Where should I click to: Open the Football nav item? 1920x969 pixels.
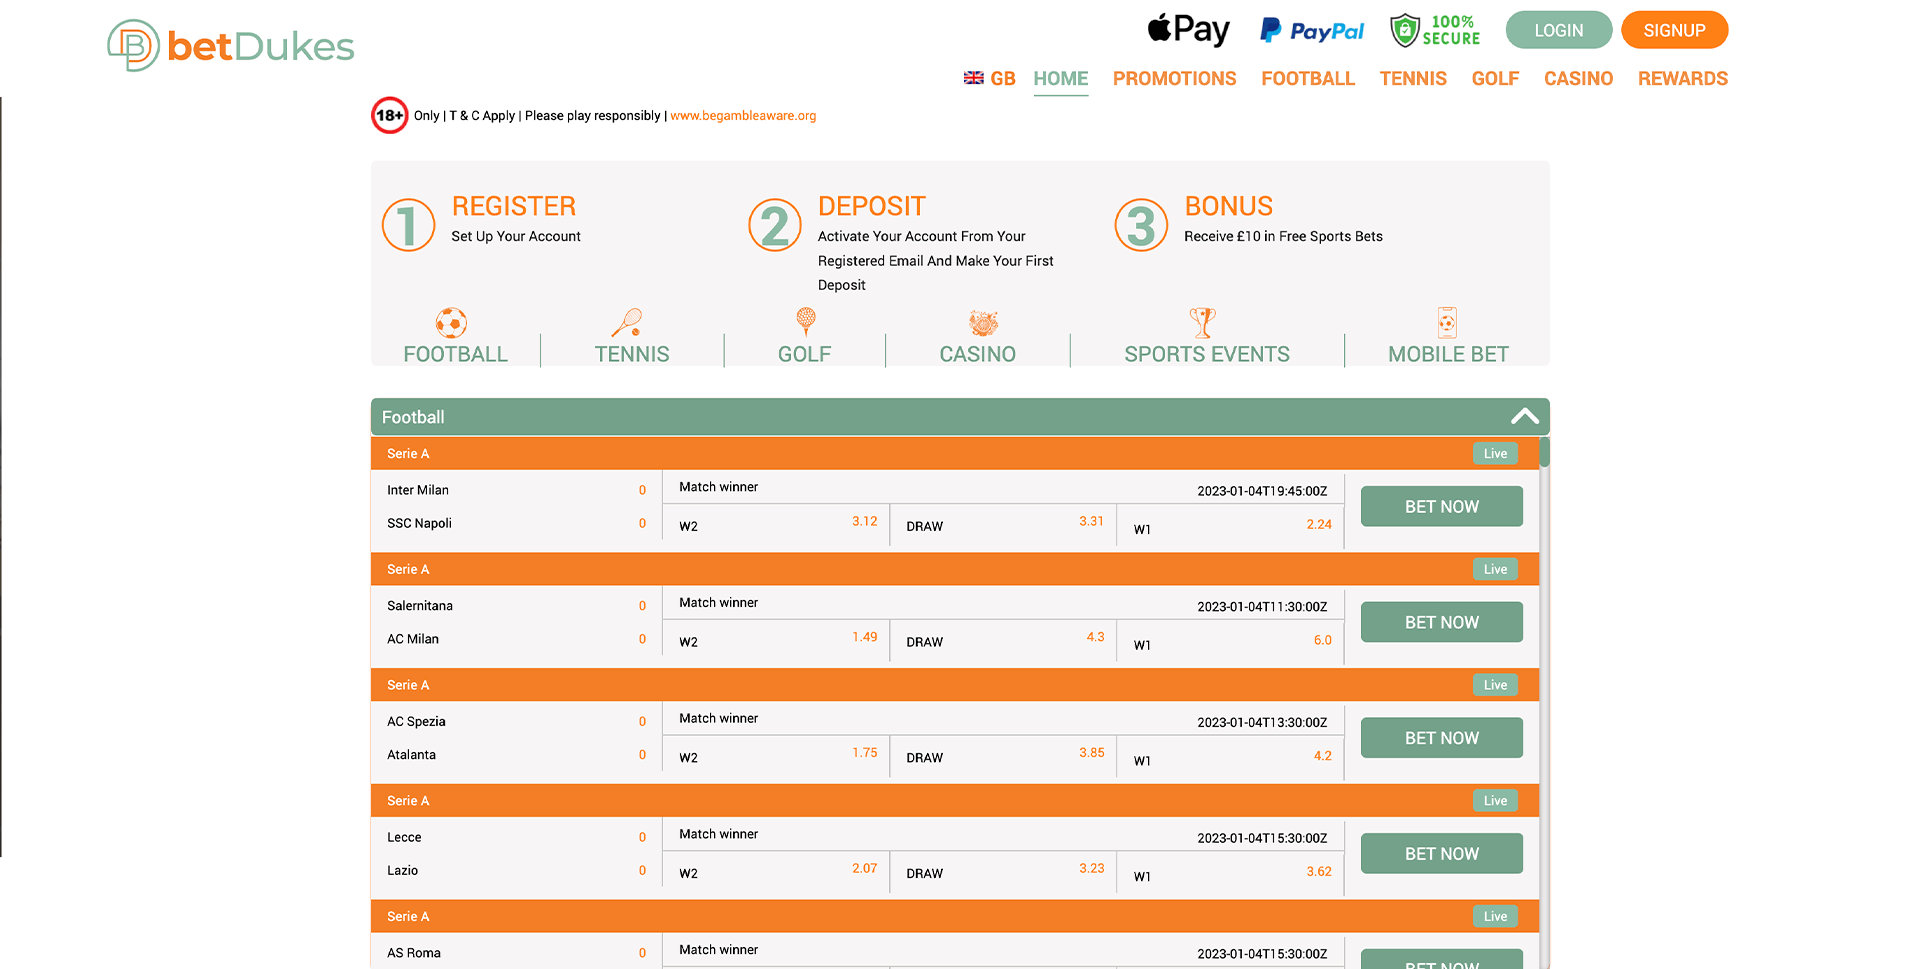(x=1307, y=79)
